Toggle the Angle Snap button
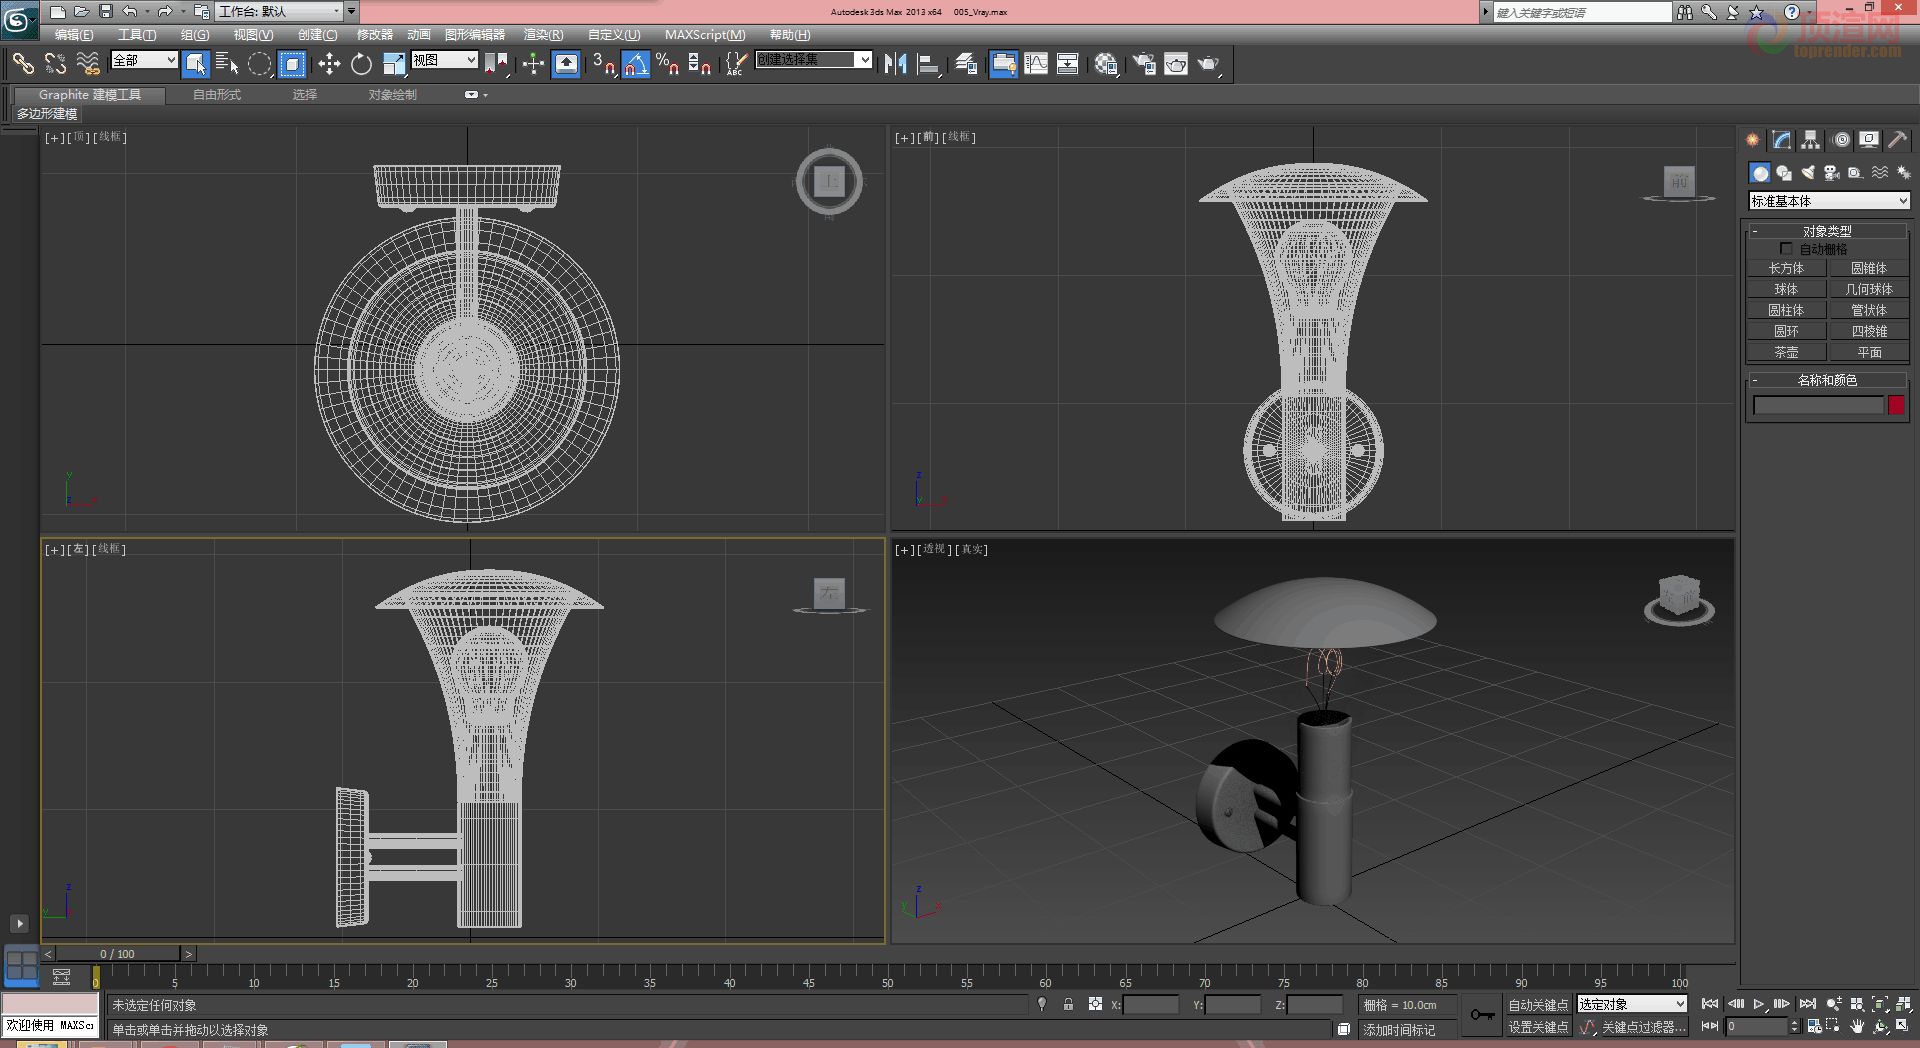Screen dimensions: 1920x1048 tap(636, 64)
